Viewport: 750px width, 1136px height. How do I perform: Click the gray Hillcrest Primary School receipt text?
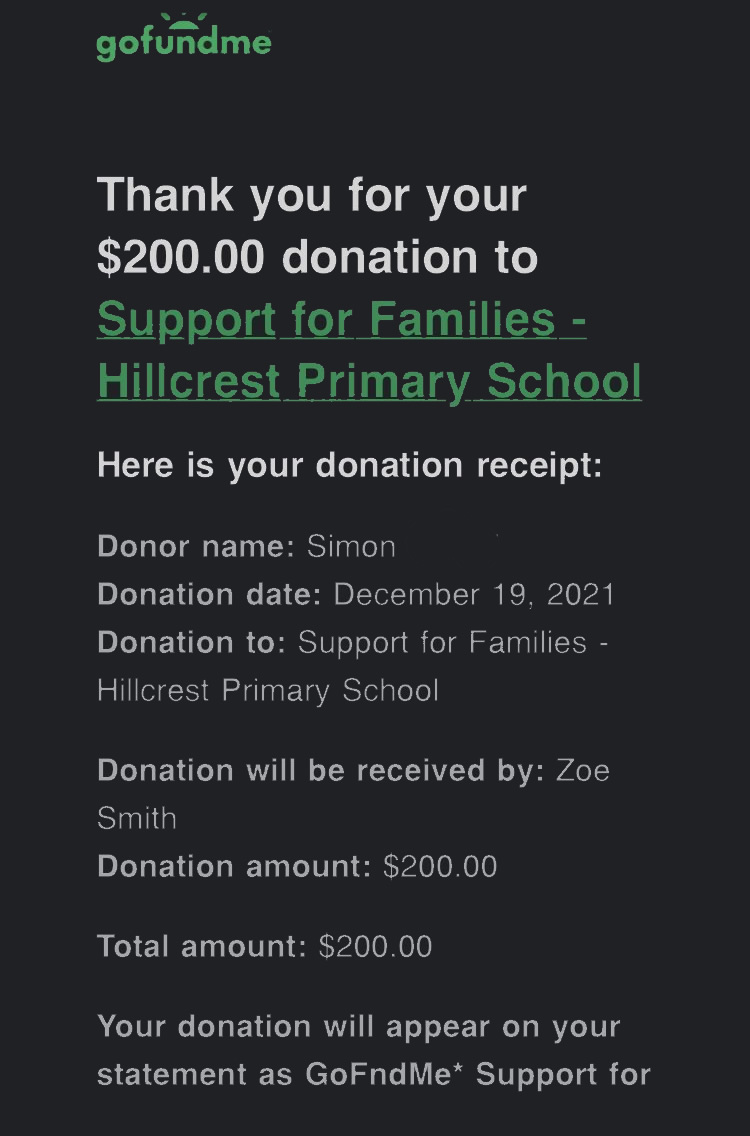(x=268, y=690)
